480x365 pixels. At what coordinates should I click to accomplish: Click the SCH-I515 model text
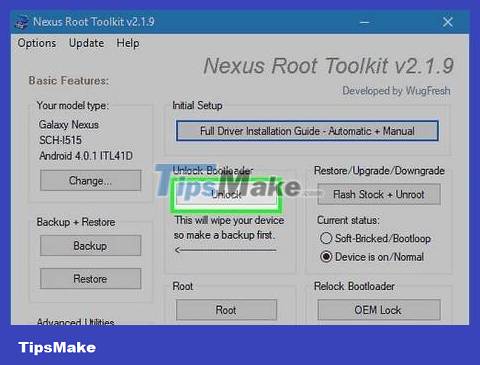point(60,140)
